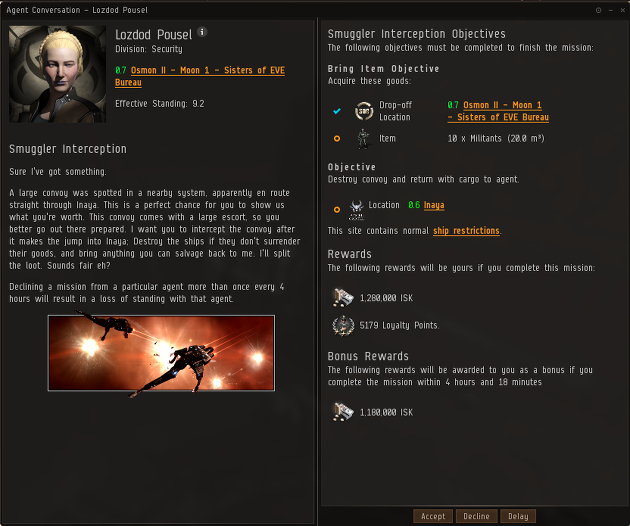The width and height of the screenshot is (630, 526).
Task: Click the Drop-off Location station icon
Action: [364, 111]
